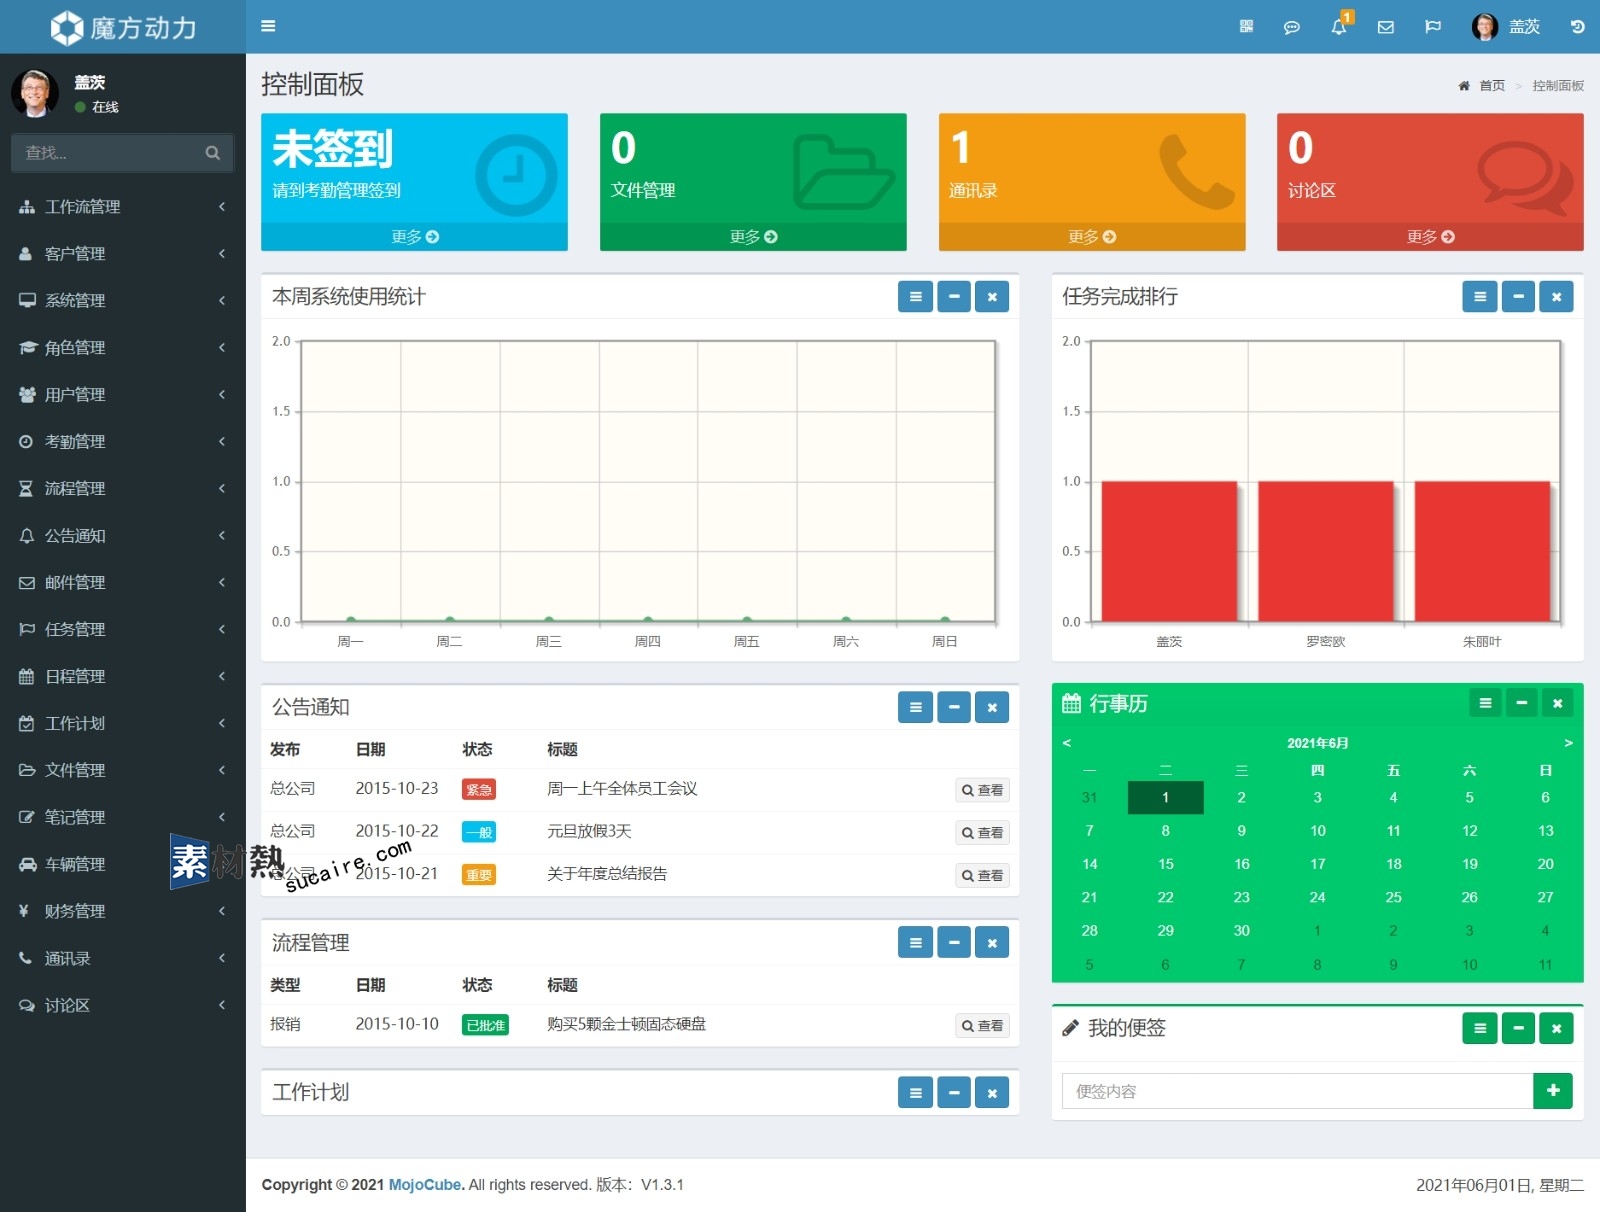Collapse the 公告通知 panel with minus button
This screenshot has height=1212, width=1600.
point(953,707)
